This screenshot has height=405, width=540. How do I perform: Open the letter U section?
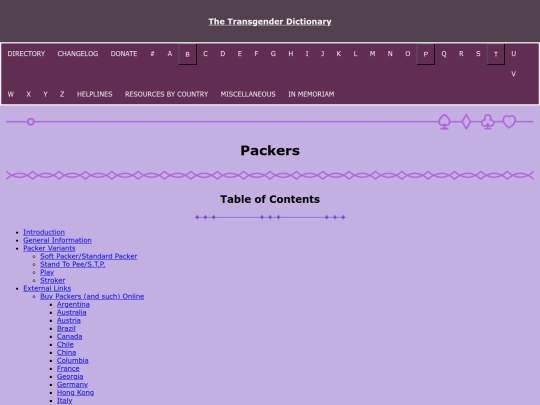click(513, 54)
